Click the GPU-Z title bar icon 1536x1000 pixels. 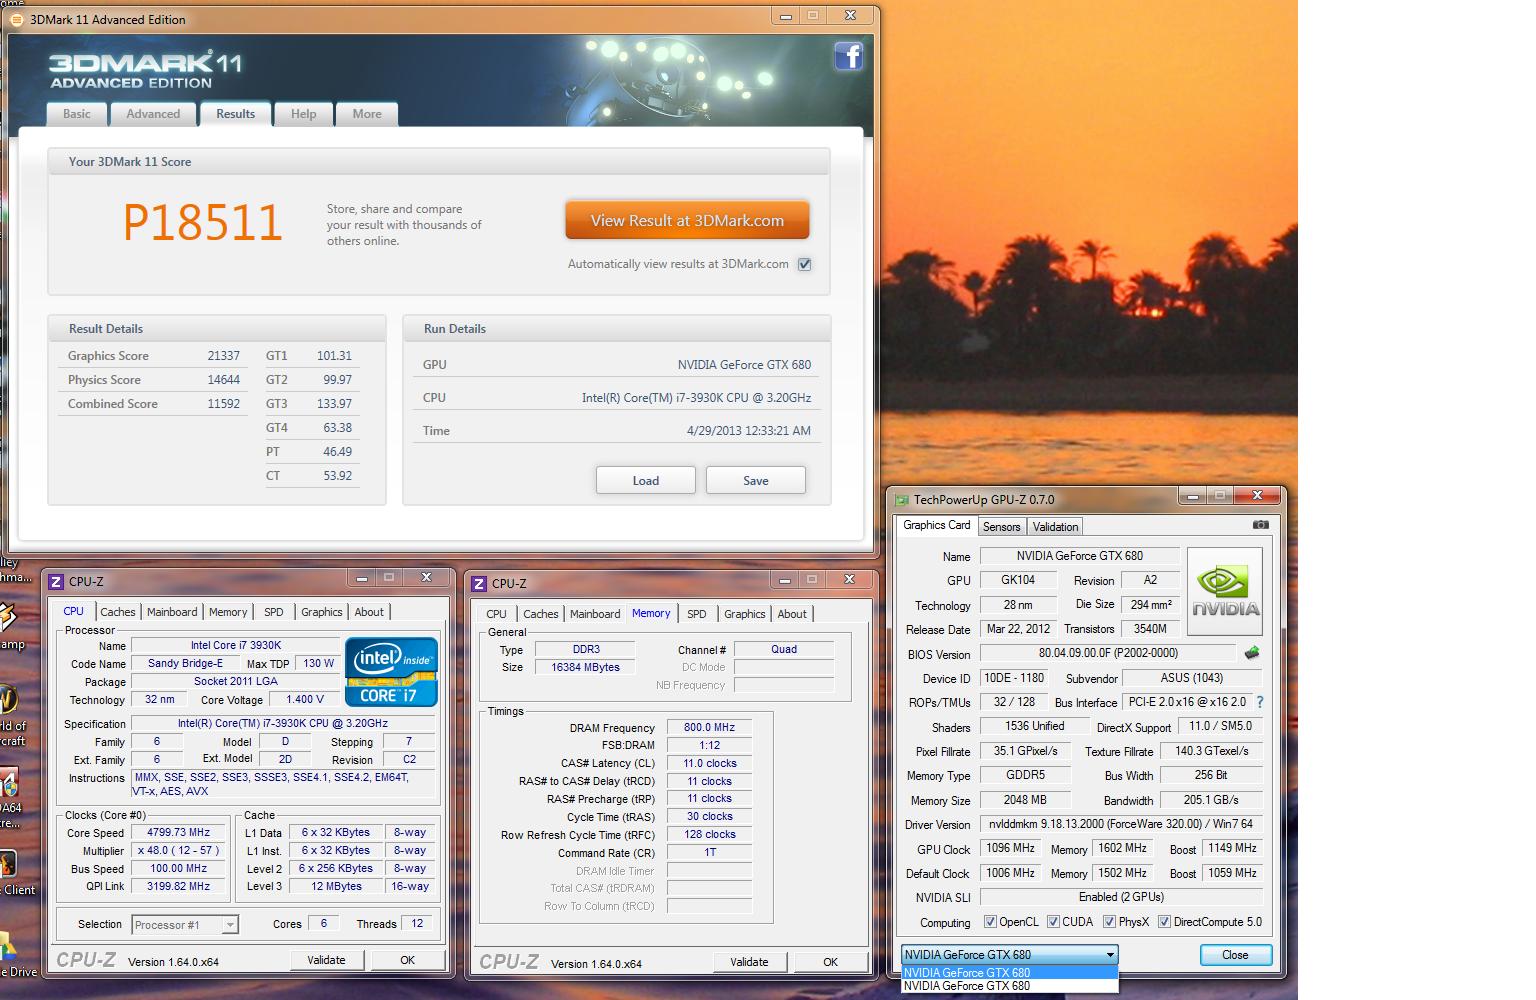click(902, 500)
